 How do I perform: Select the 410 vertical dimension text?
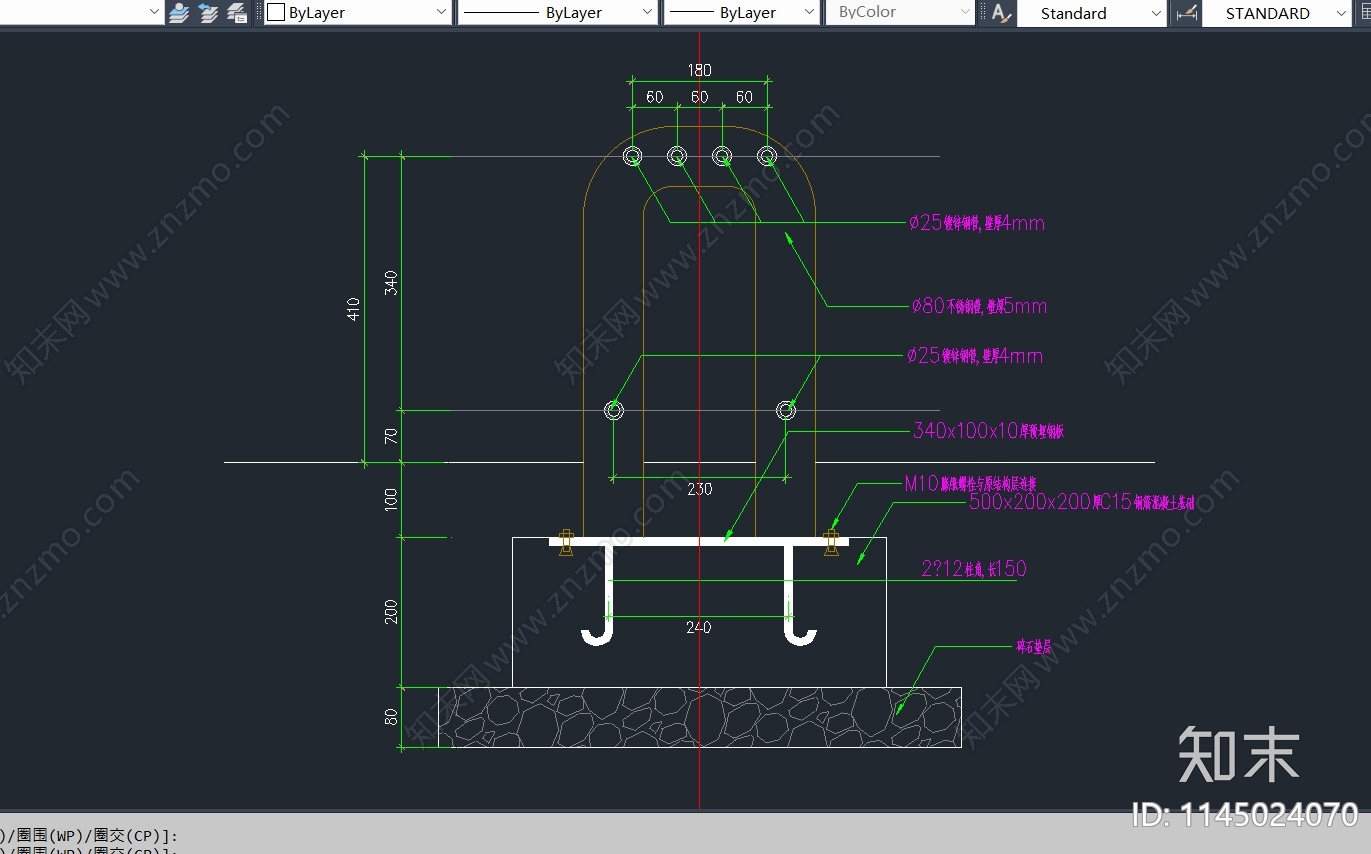353,309
